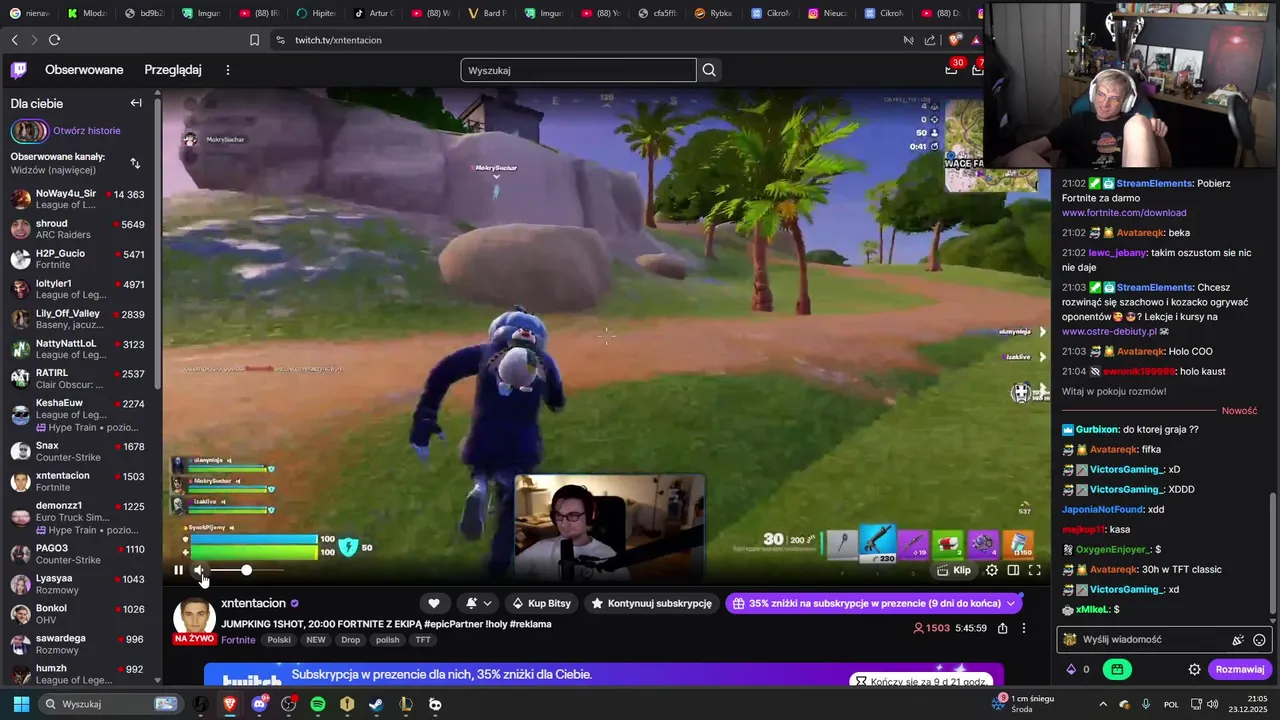Open channel points balance in chat

[1077, 669]
